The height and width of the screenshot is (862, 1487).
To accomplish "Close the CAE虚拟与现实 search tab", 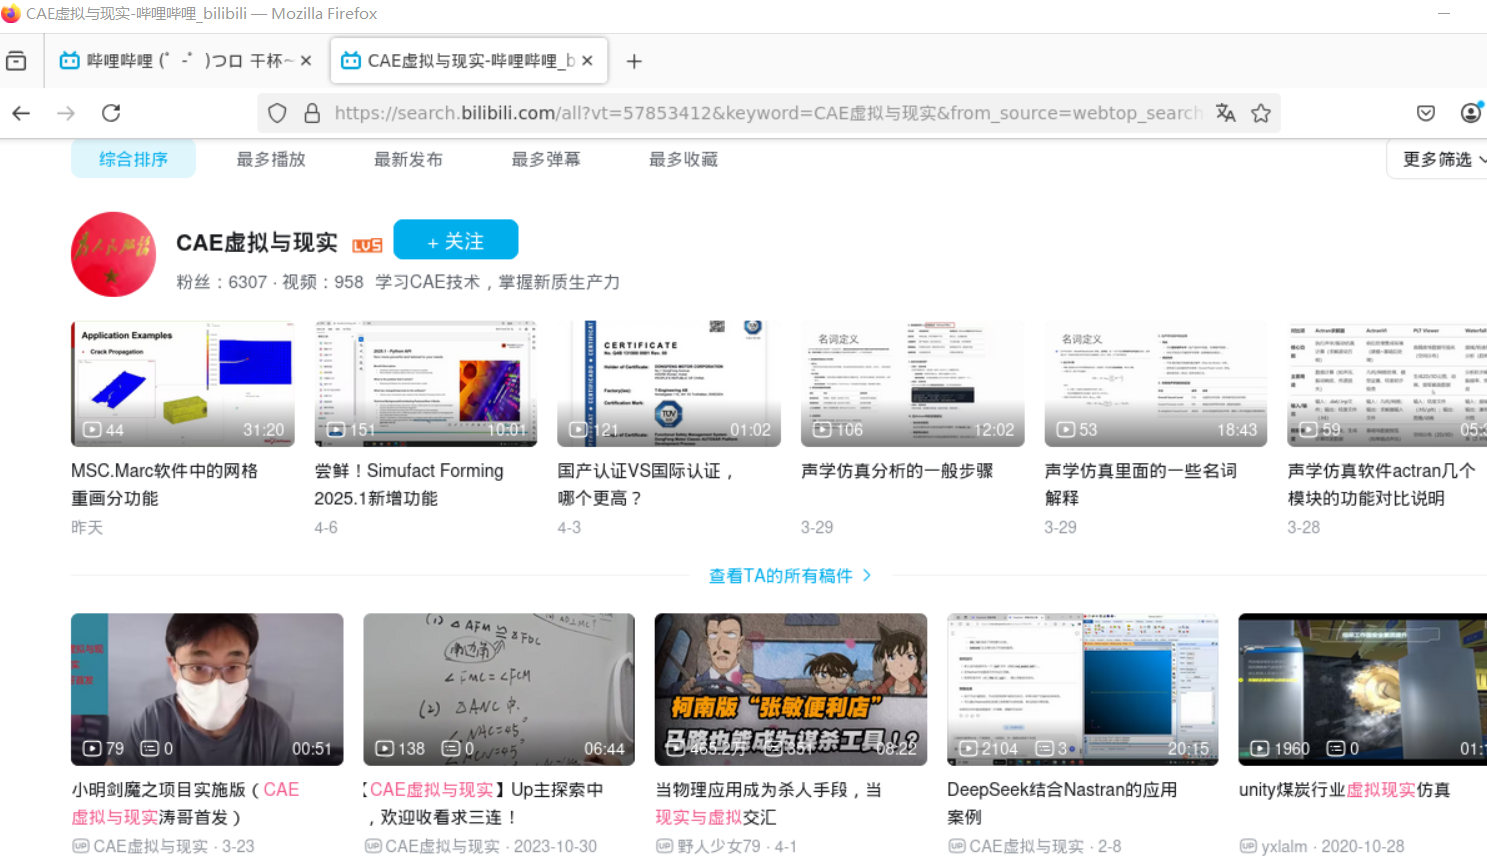I will click(587, 61).
